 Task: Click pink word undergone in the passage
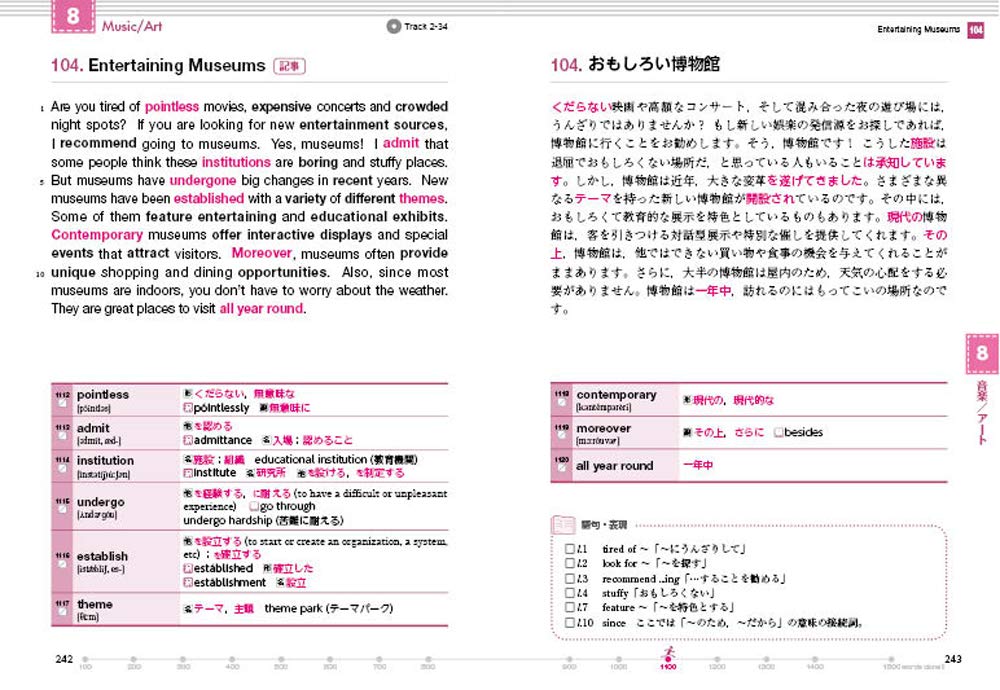tap(203, 180)
